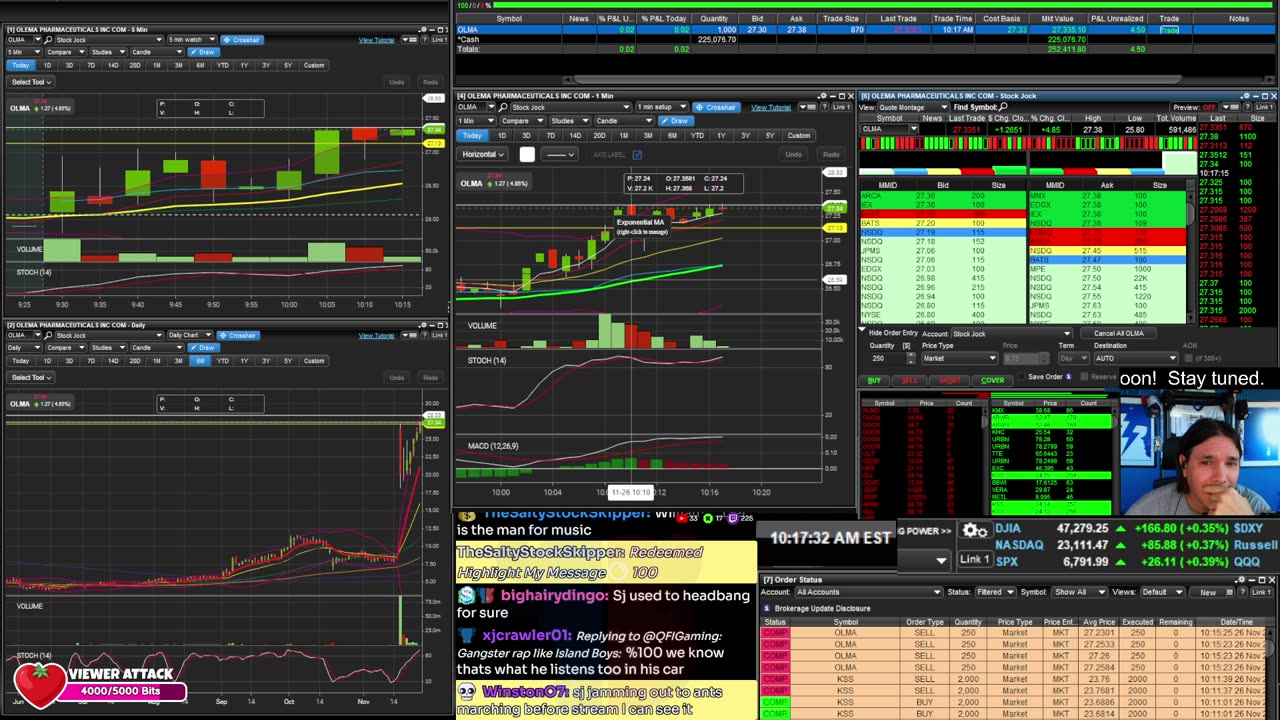Activate Draw mode in the 1 Min chart

[677, 121]
